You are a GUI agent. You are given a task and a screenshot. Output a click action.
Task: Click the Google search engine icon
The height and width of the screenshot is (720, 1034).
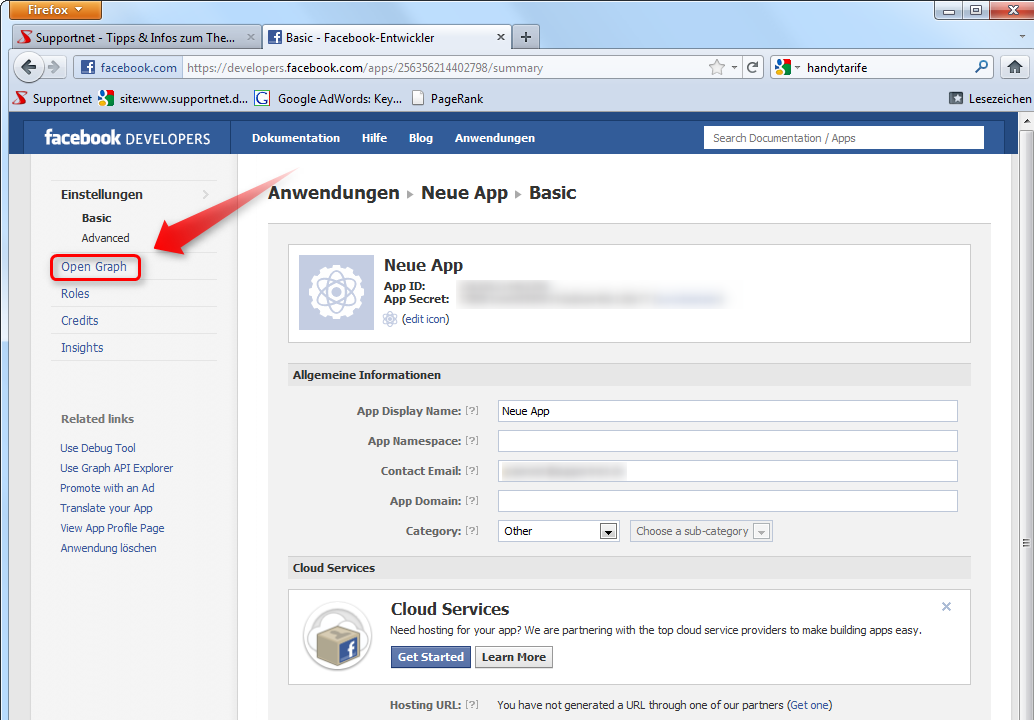click(783, 67)
